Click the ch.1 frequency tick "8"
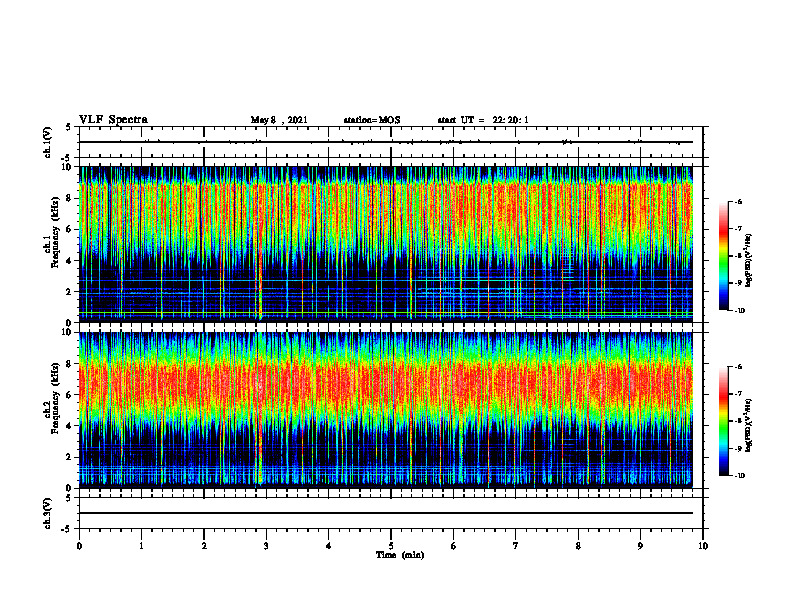This screenshot has width=792, height=612. (70, 198)
